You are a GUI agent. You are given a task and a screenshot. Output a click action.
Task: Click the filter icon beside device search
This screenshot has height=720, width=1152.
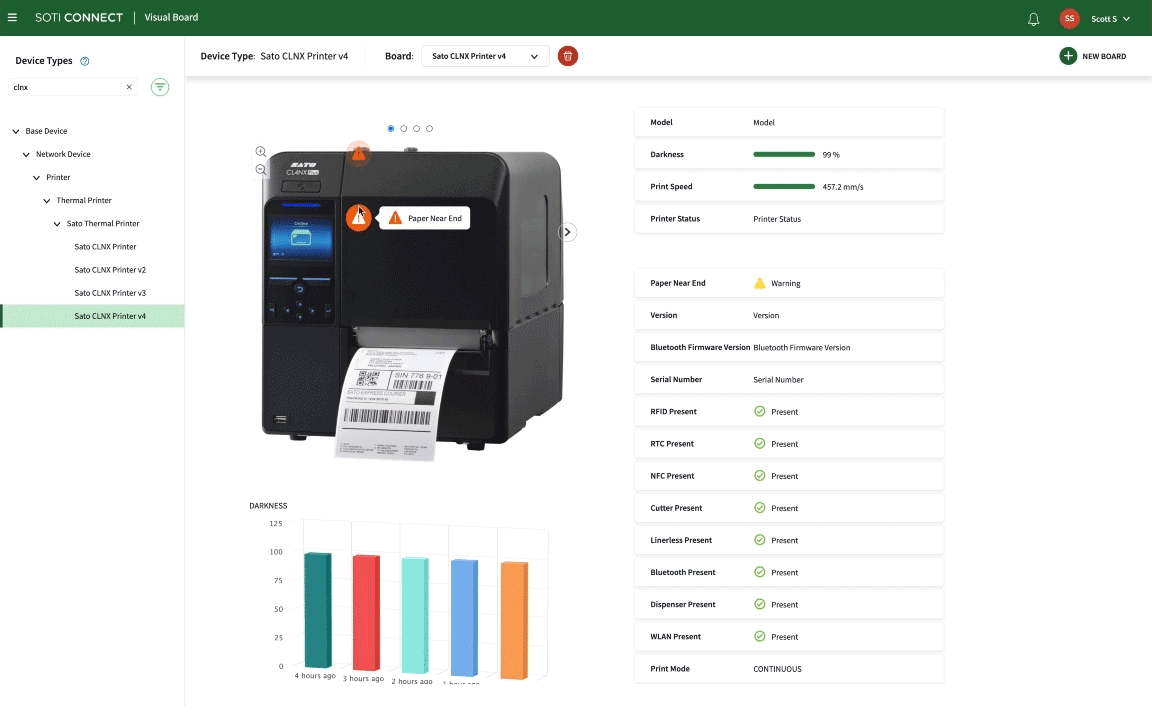(x=160, y=87)
